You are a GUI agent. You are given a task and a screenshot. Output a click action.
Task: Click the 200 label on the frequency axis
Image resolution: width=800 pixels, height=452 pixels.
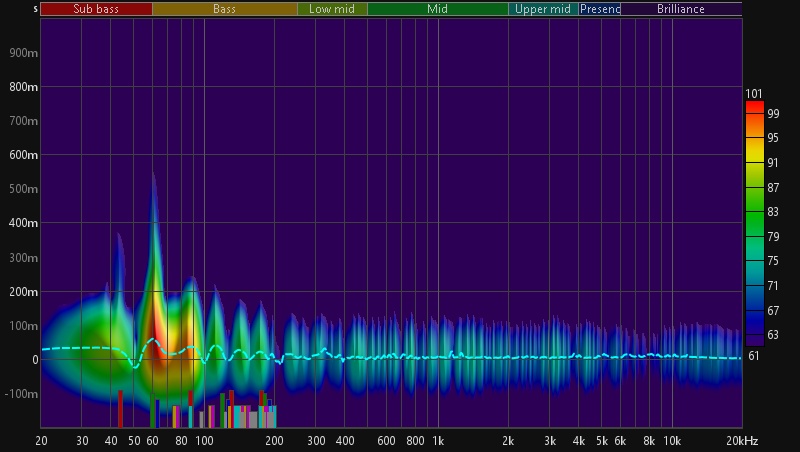coord(273,441)
